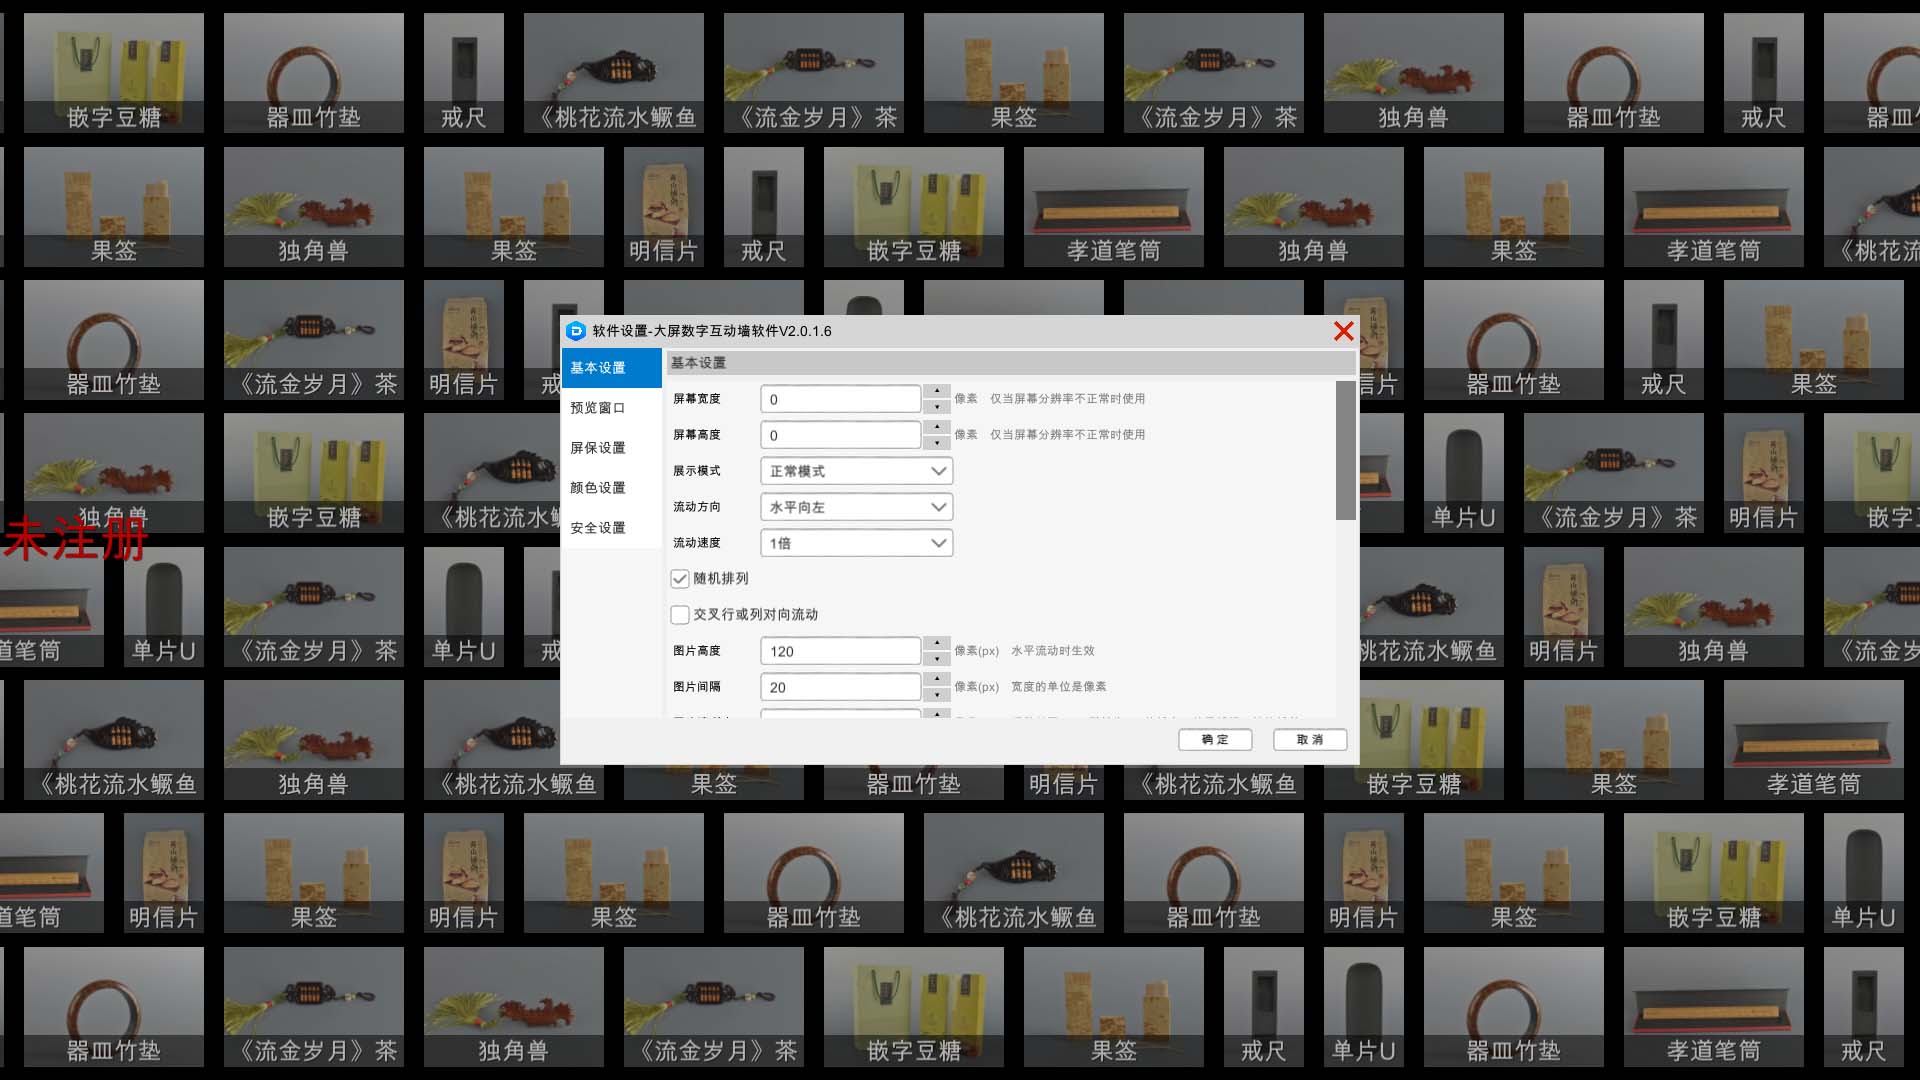Increase 图片高度 with the up arrow

click(x=937, y=643)
